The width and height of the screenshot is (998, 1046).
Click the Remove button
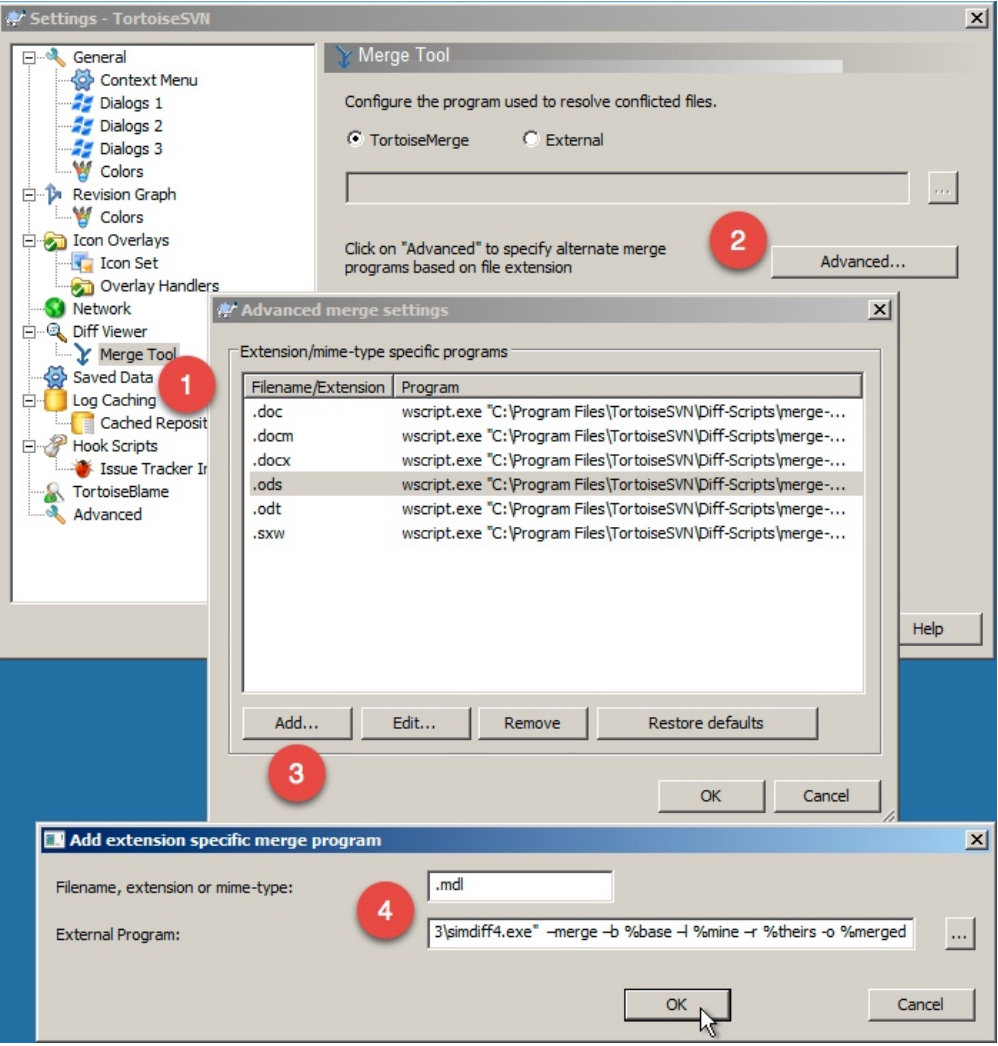pos(532,723)
